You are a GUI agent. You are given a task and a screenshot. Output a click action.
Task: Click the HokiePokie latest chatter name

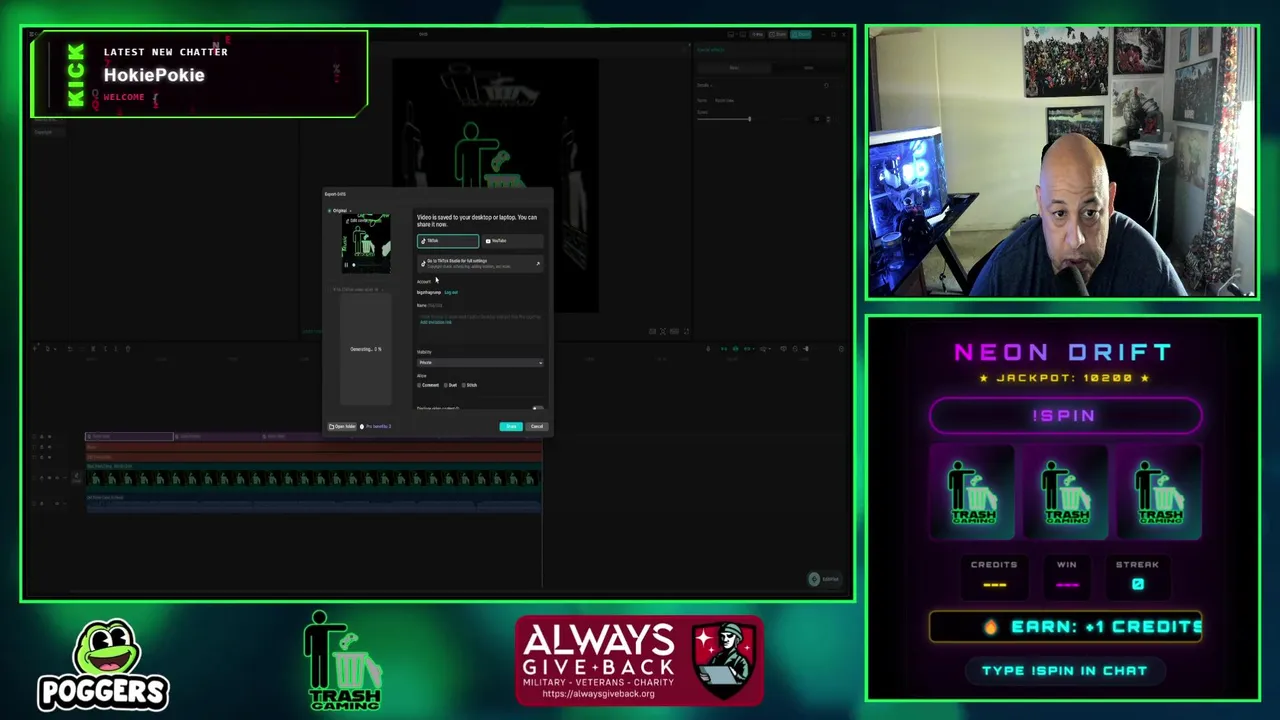pos(154,75)
